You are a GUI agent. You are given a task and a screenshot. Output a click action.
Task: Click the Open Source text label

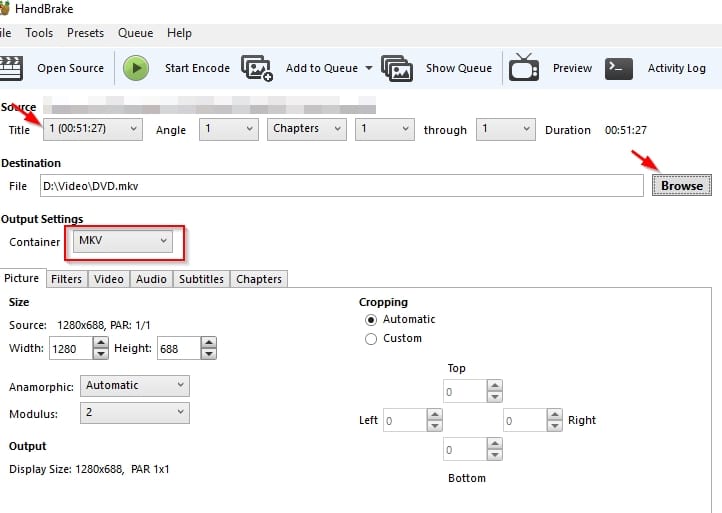[x=70, y=68]
